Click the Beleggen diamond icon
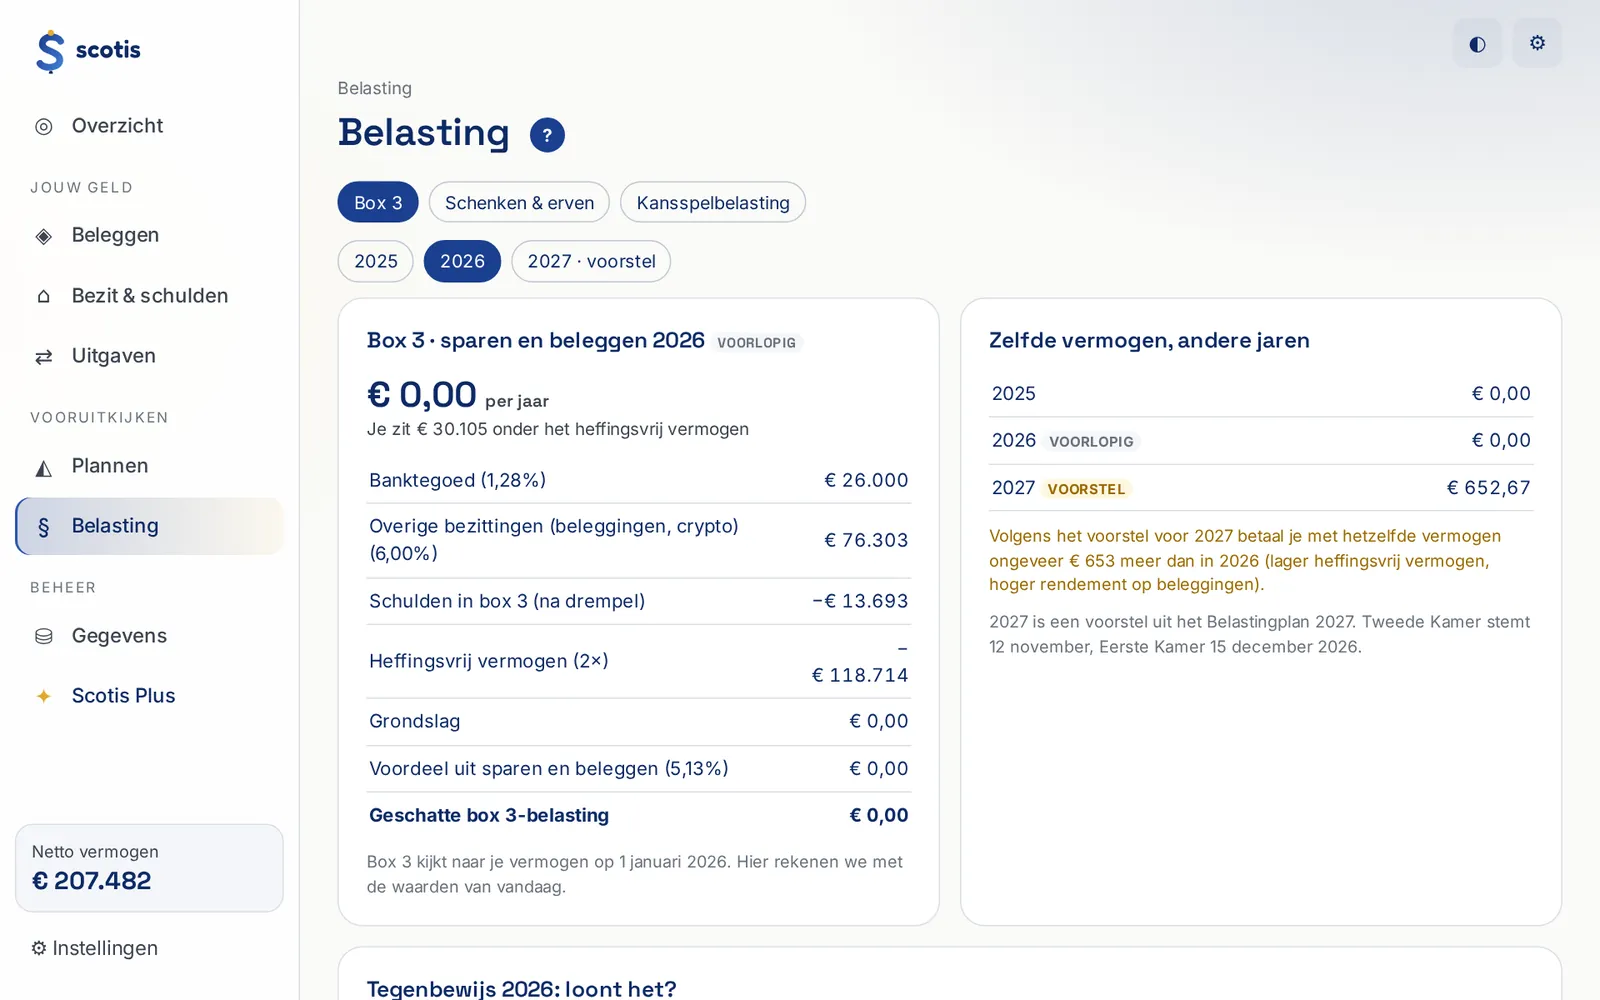 [x=44, y=236]
